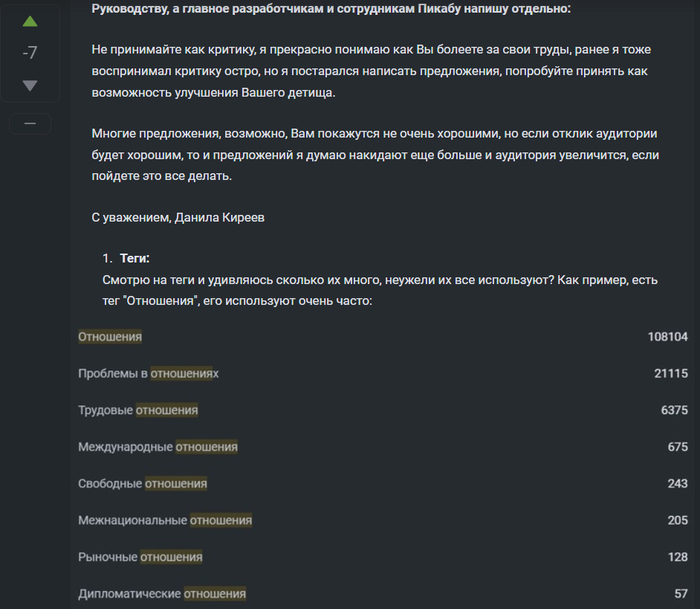700x609 pixels.
Task: Click the signature line "С уважением, Данила Киреев"
Action: click(177, 217)
